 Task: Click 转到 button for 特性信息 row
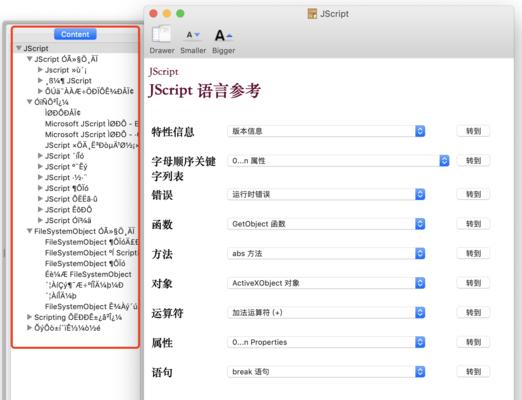pyautogui.click(x=473, y=131)
